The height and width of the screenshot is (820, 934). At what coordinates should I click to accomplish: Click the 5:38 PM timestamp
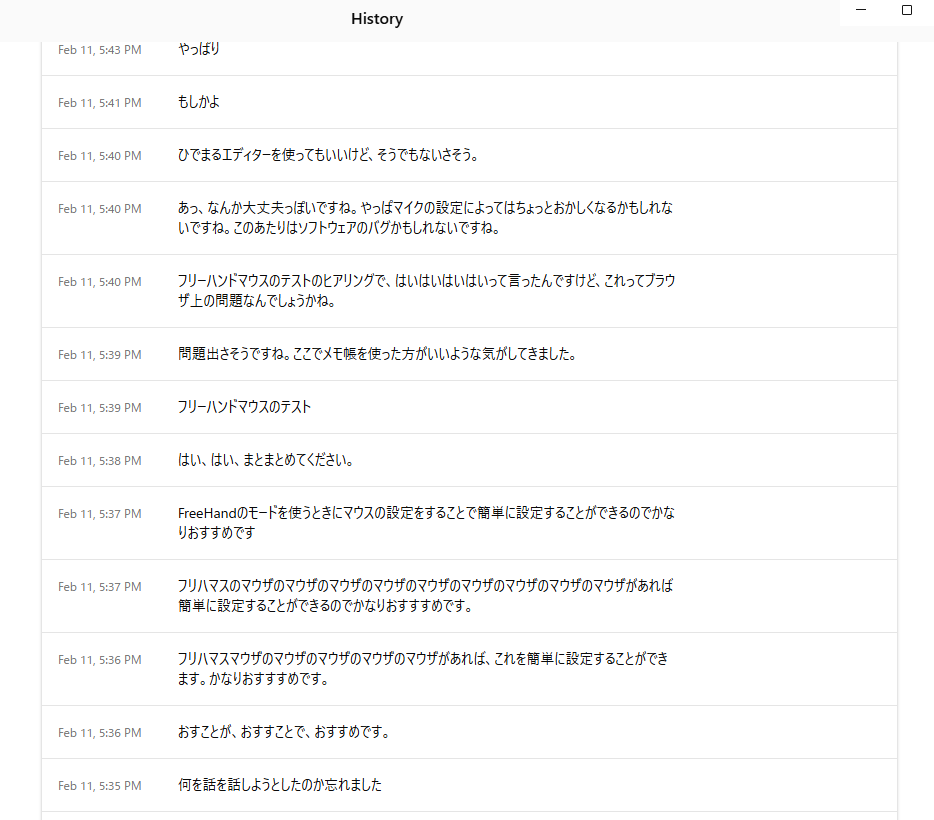99,460
